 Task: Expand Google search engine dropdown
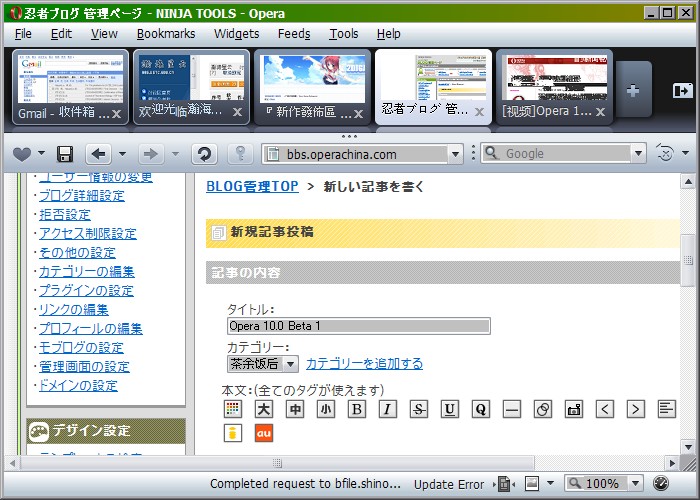click(639, 154)
